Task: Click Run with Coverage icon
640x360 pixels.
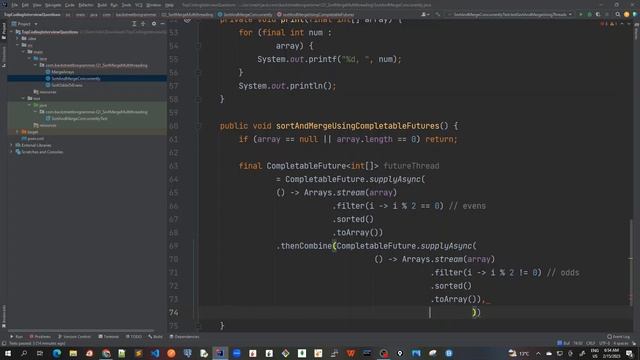Action: click(x=598, y=14)
